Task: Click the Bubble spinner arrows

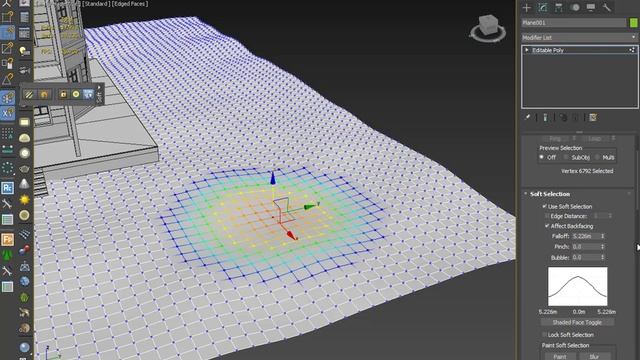Action: point(602,257)
